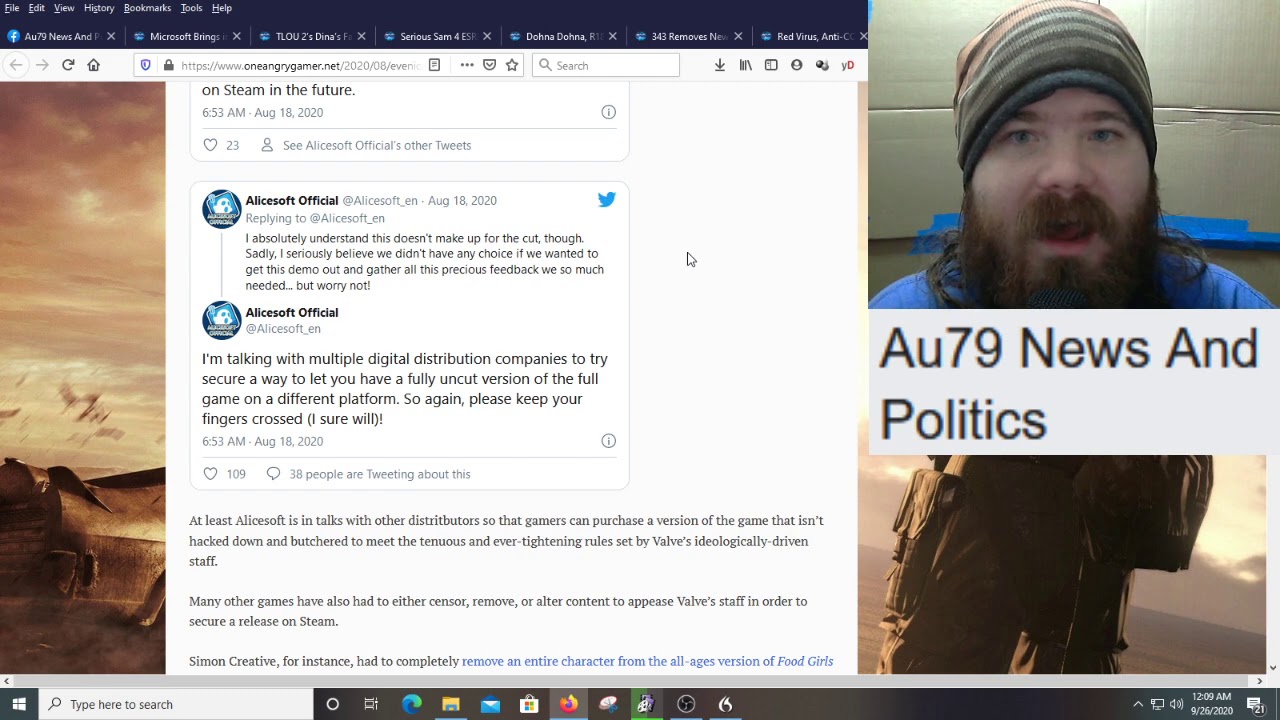1280x720 pixels.
Task: Open the Help menu
Action: pos(222,8)
